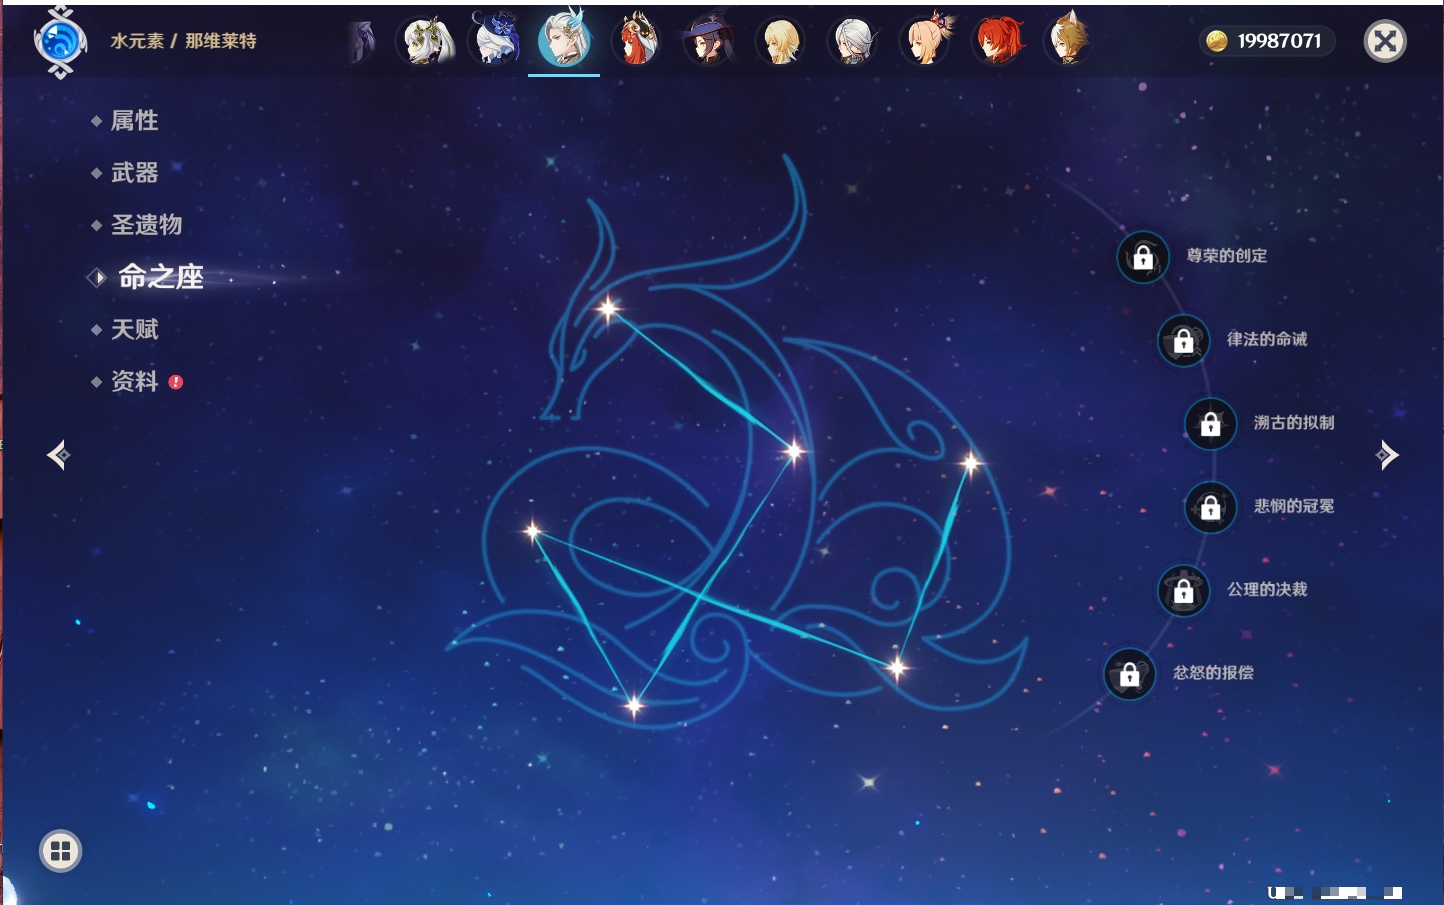1444x905 pixels.
Task: Click the 水元素 / 那维莱特 title text
Action: (x=183, y=41)
